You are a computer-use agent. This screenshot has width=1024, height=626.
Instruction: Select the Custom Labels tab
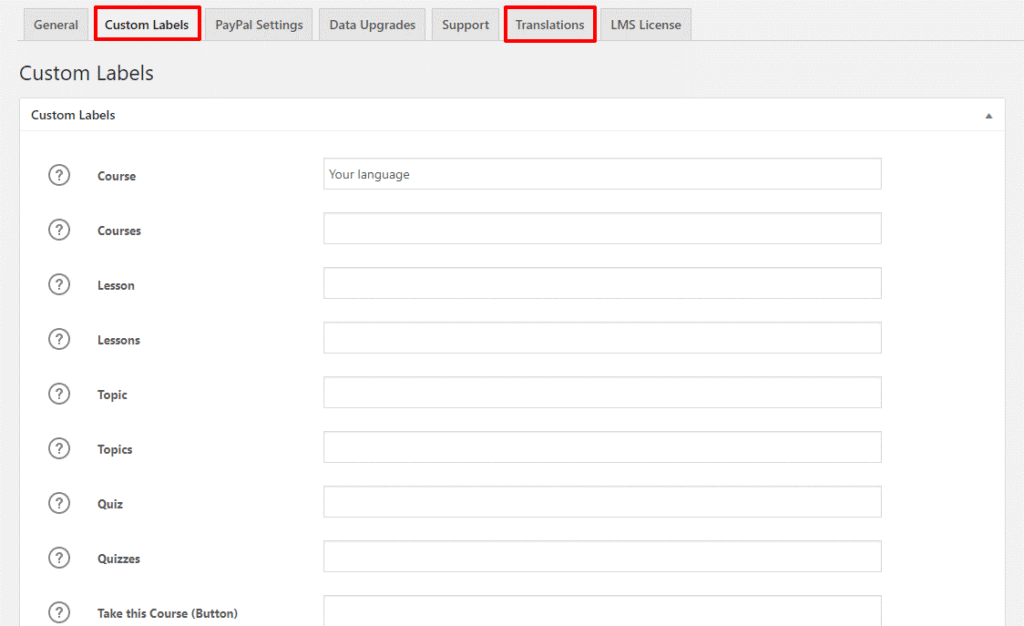(x=147, y=25)
